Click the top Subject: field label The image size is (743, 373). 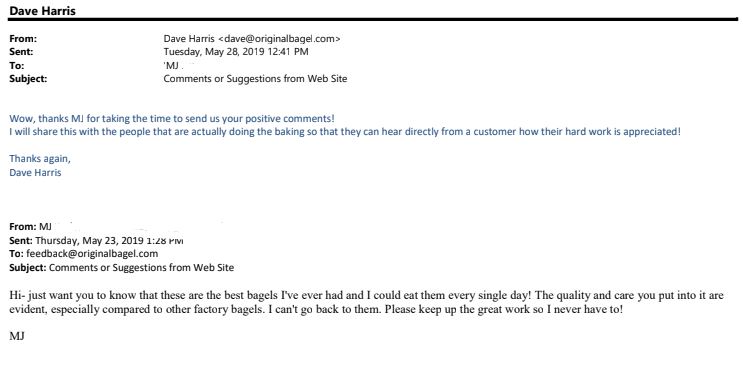28,79
